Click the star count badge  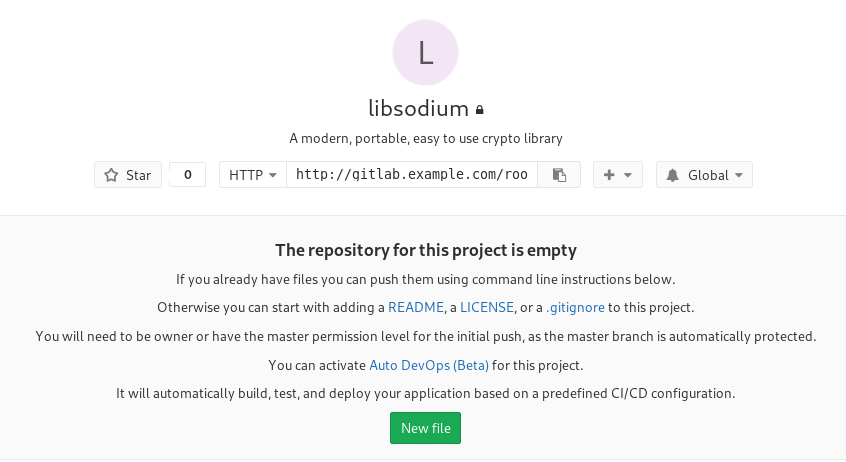(188, 175)
